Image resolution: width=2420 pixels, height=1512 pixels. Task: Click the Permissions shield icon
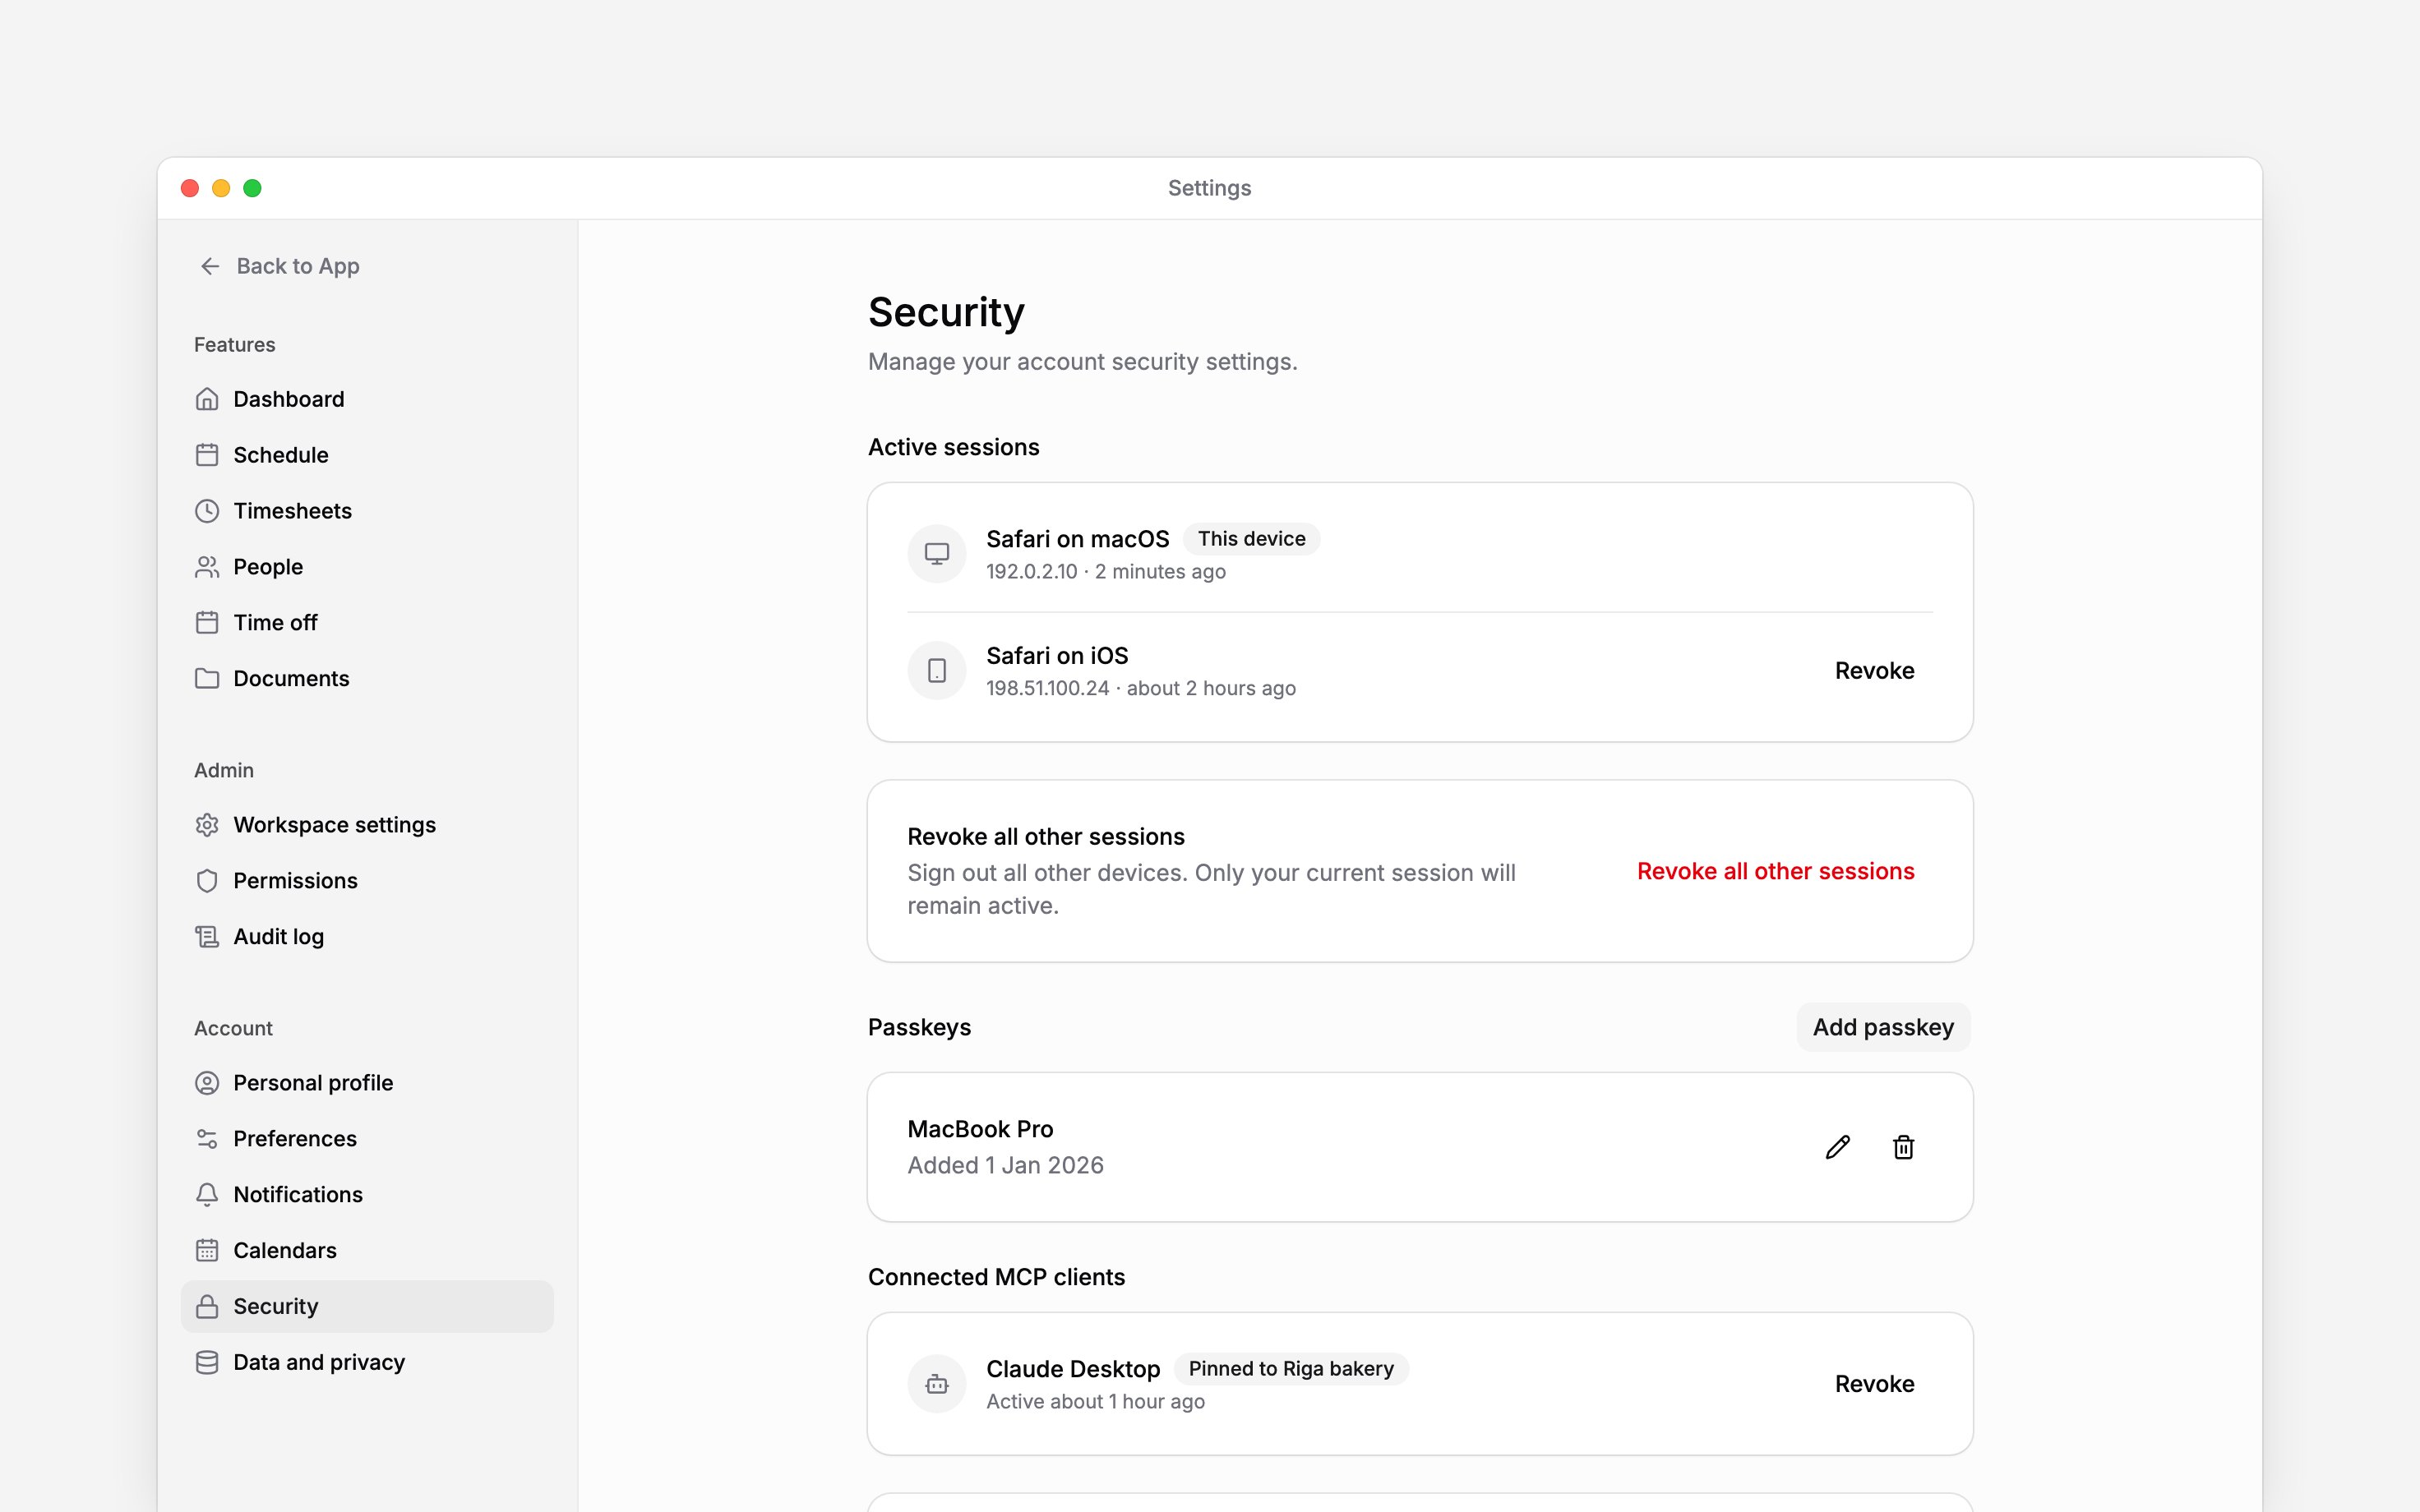tap(207, 881)
